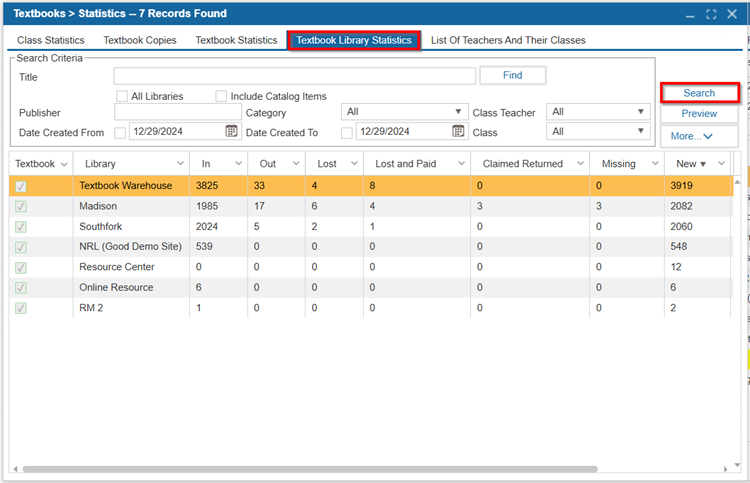Open the Library column filter chevron
Viewport: 750px width, 483px height.
pos(180,164)
